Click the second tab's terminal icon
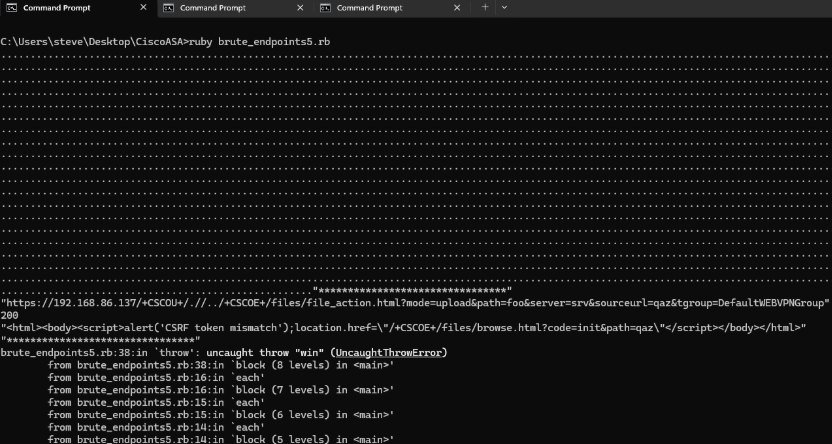This screenshot has width=832, height=444. (x=168, y=8)
